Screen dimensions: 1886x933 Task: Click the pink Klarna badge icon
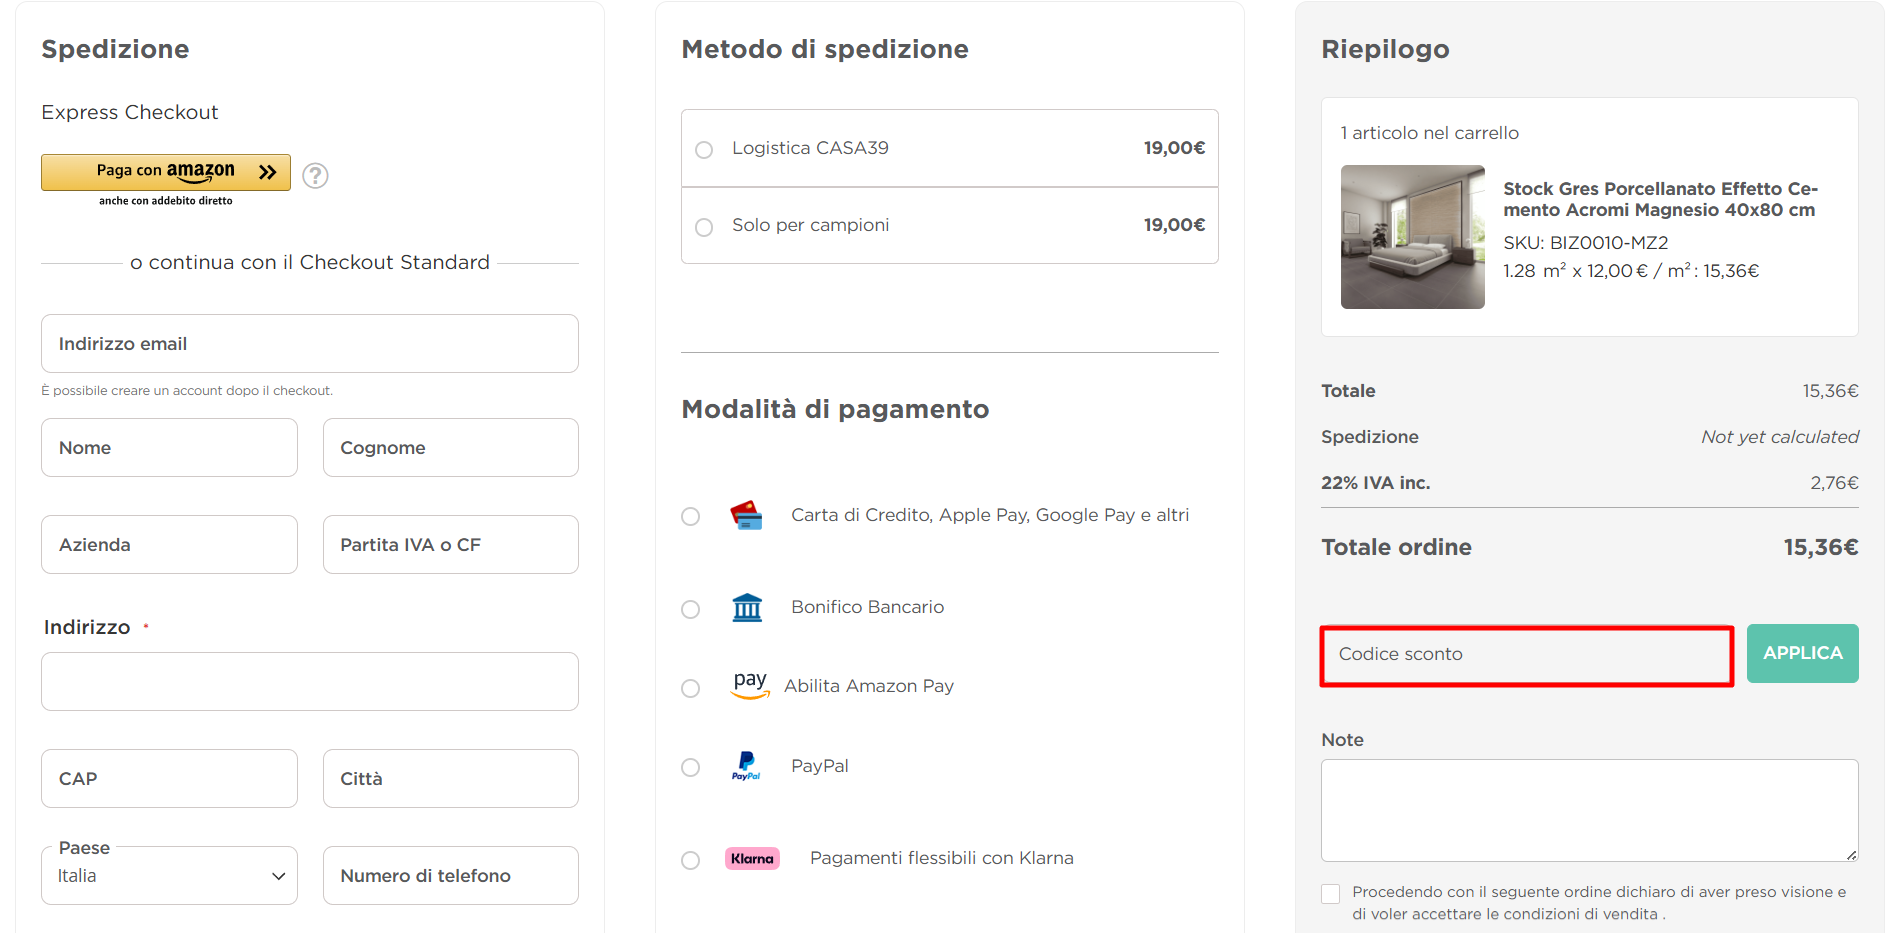(x=752, y=858)
